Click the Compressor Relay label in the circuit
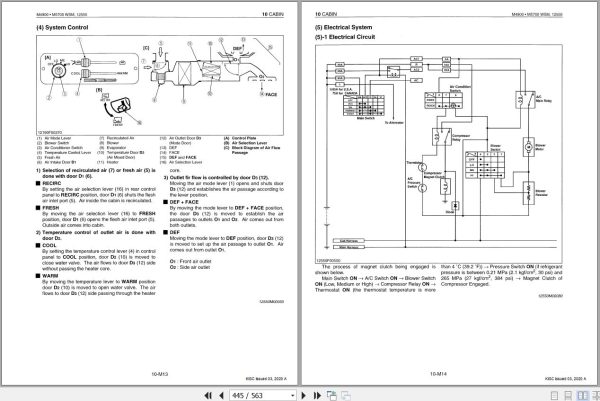Viewport: 600px width, 401px height. 461,137
